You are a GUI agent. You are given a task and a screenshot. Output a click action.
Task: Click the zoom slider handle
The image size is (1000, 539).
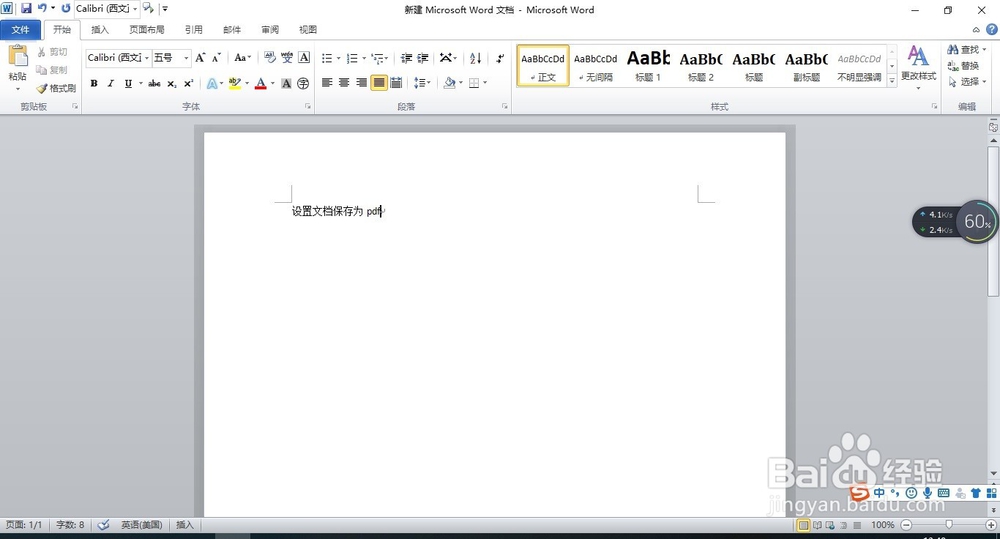[949, 525]
